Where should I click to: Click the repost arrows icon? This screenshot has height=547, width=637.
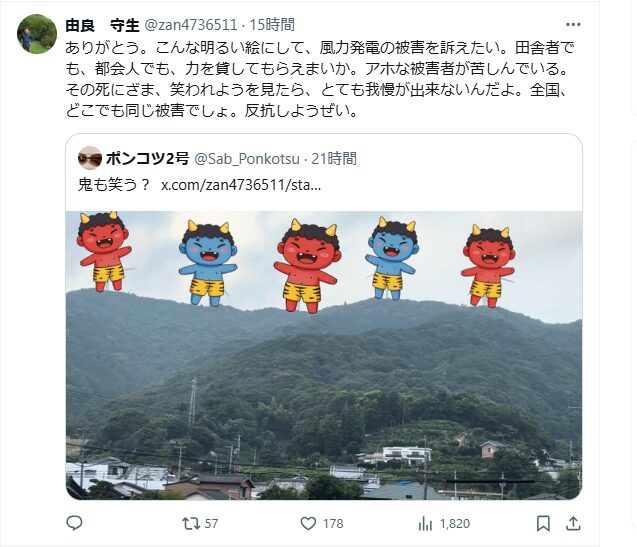click(191, 523)
